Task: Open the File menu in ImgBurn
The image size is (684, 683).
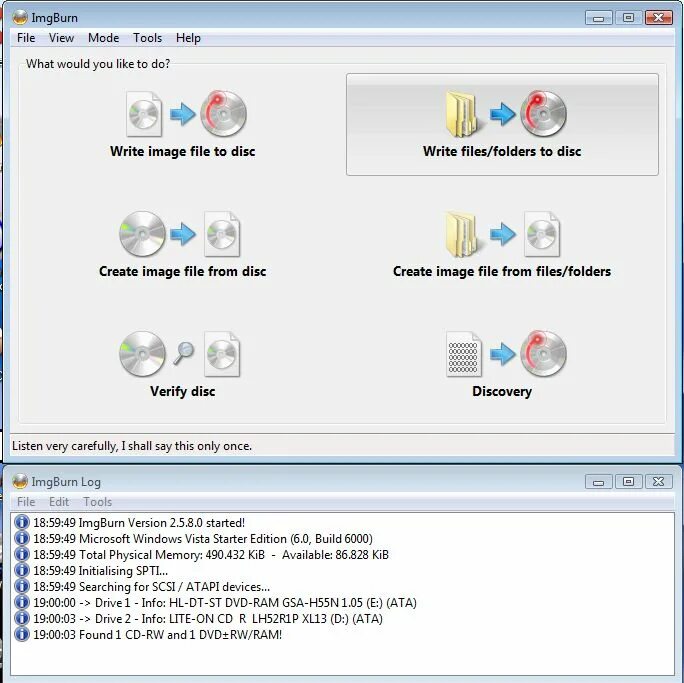Action: point(26,38)
